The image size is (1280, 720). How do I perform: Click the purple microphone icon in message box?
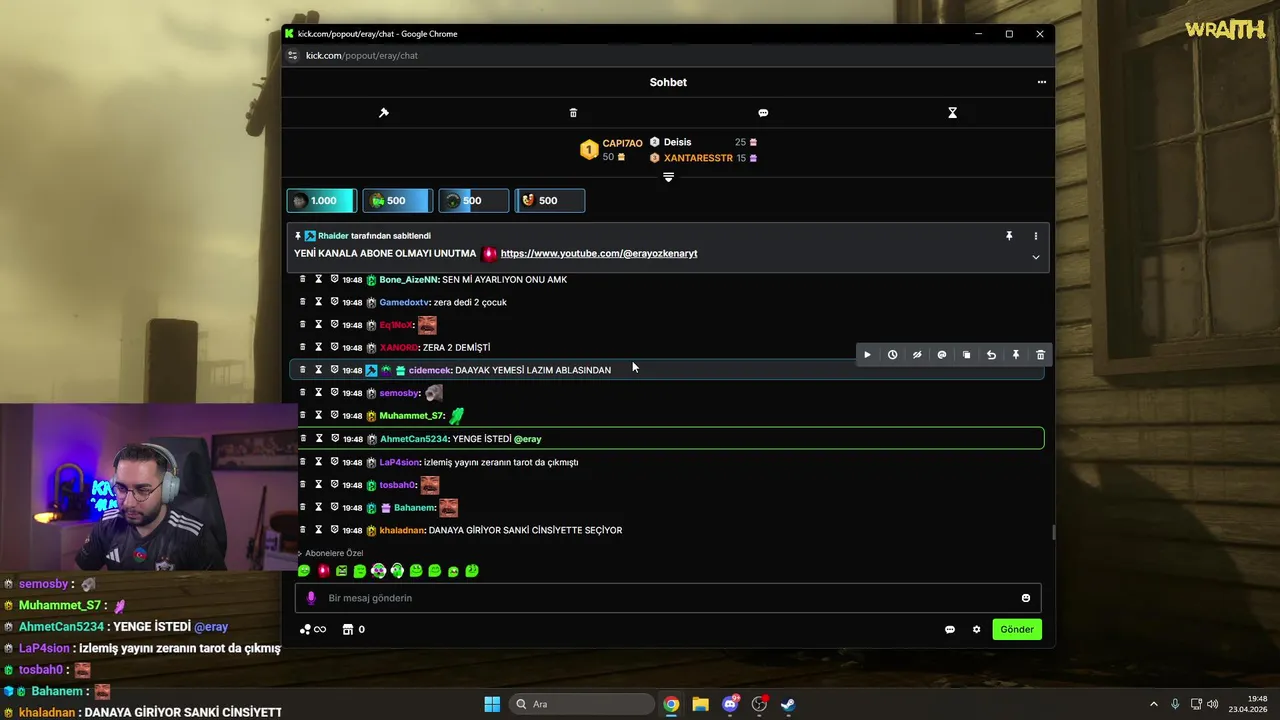(311, 598)
